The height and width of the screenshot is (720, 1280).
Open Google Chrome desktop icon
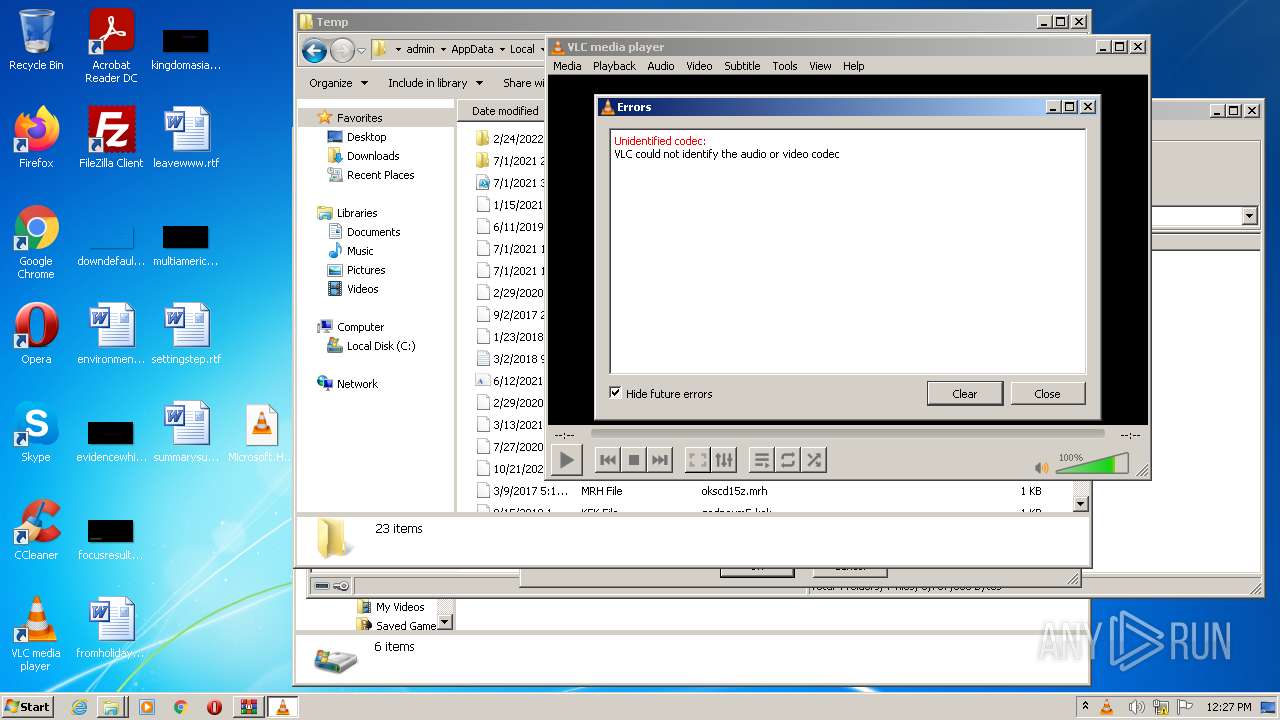point(36,242)
